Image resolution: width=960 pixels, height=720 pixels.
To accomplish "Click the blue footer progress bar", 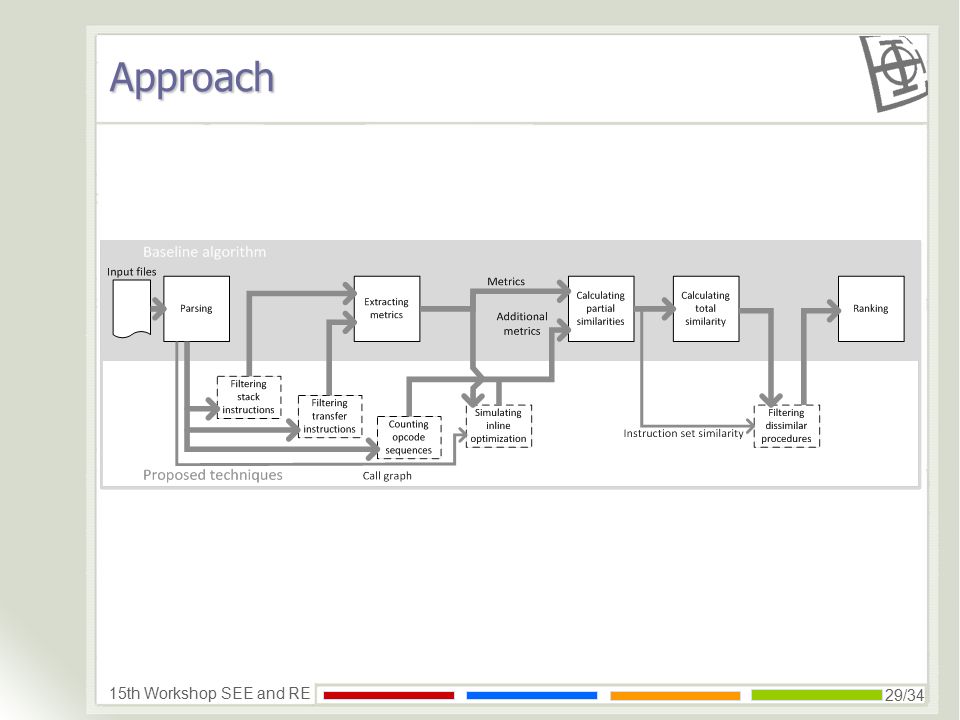I will [531, 696].
